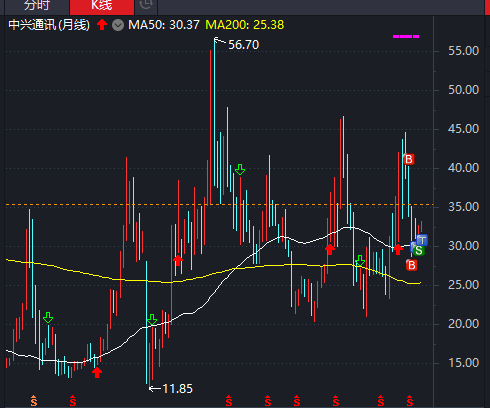Click the upper red B marker near 40.00
This screenshot has height=408, width=490.
pos(409,159)
